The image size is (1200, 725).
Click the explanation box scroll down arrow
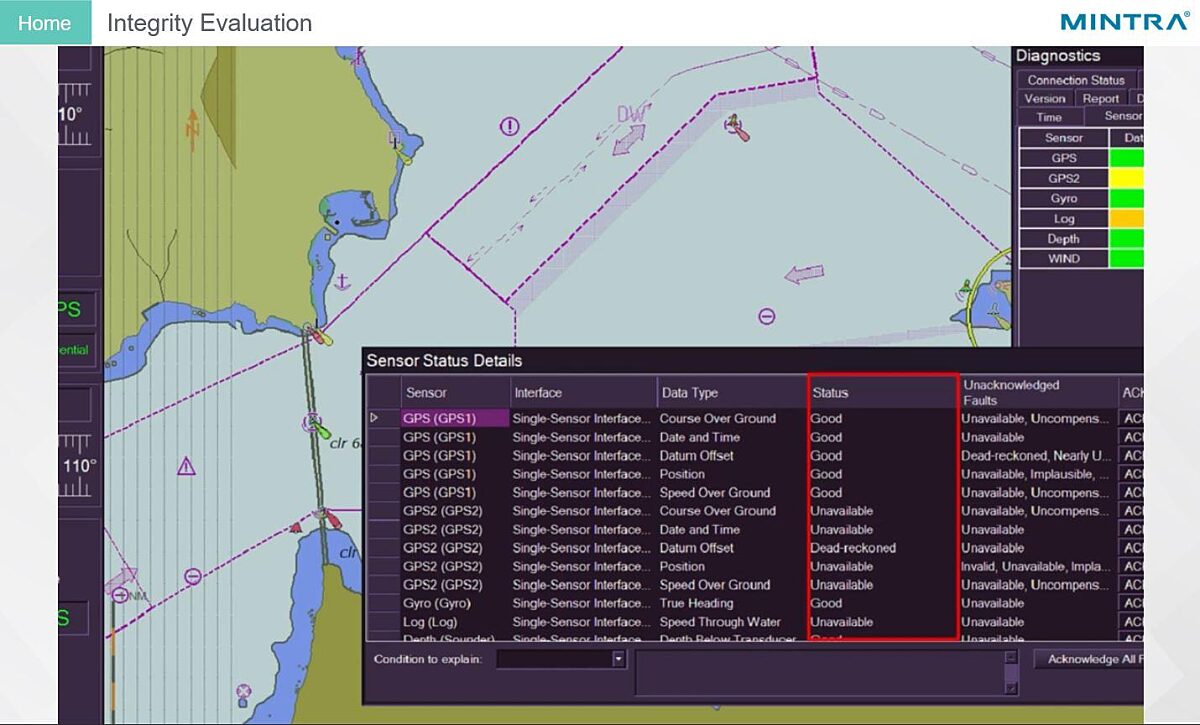click(1011, 688)
